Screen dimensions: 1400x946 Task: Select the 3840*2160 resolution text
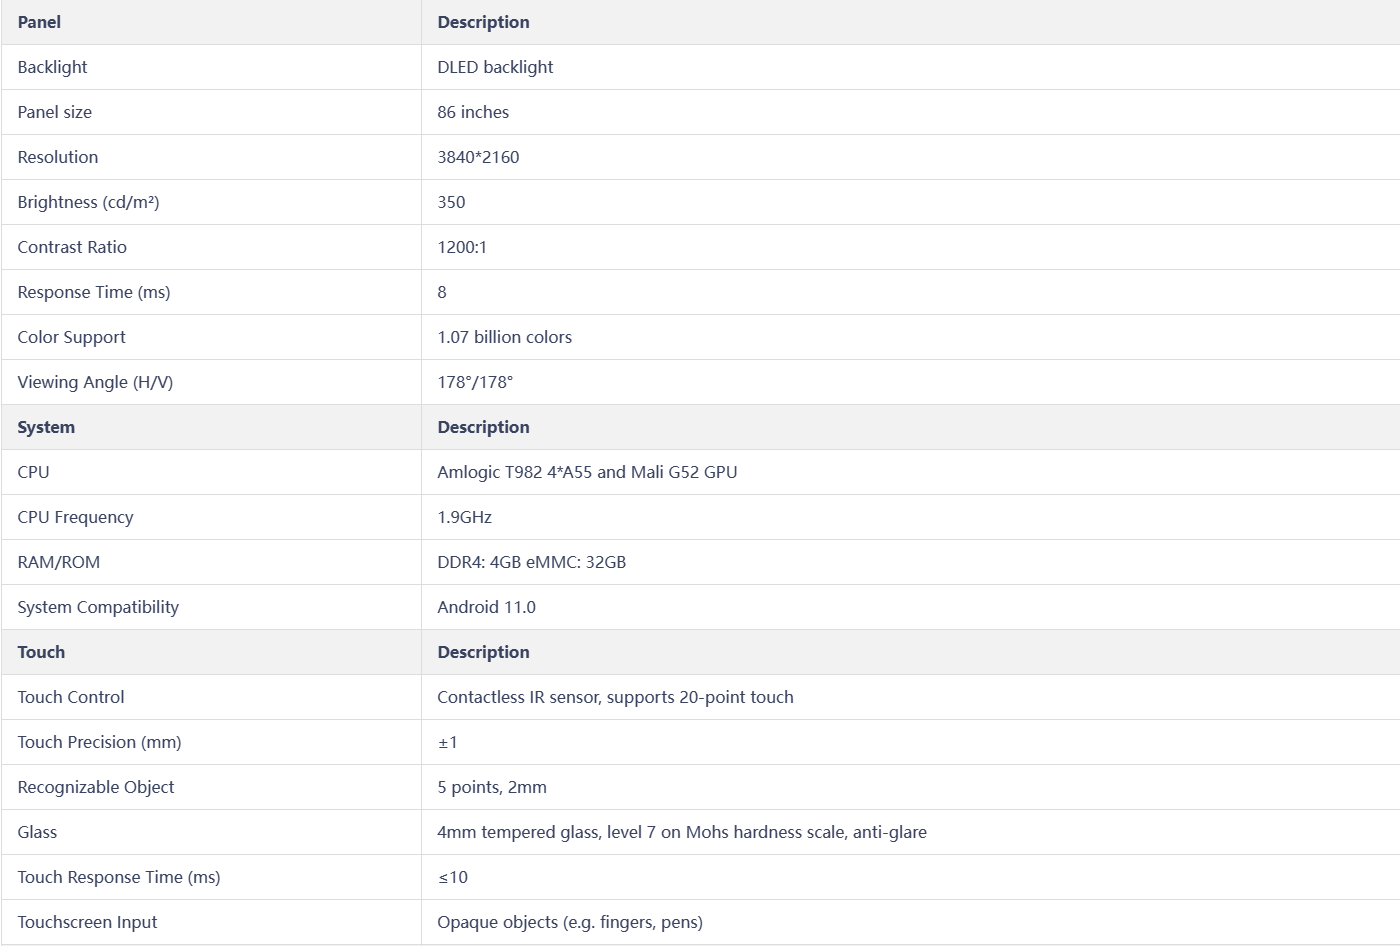[478, 157]
